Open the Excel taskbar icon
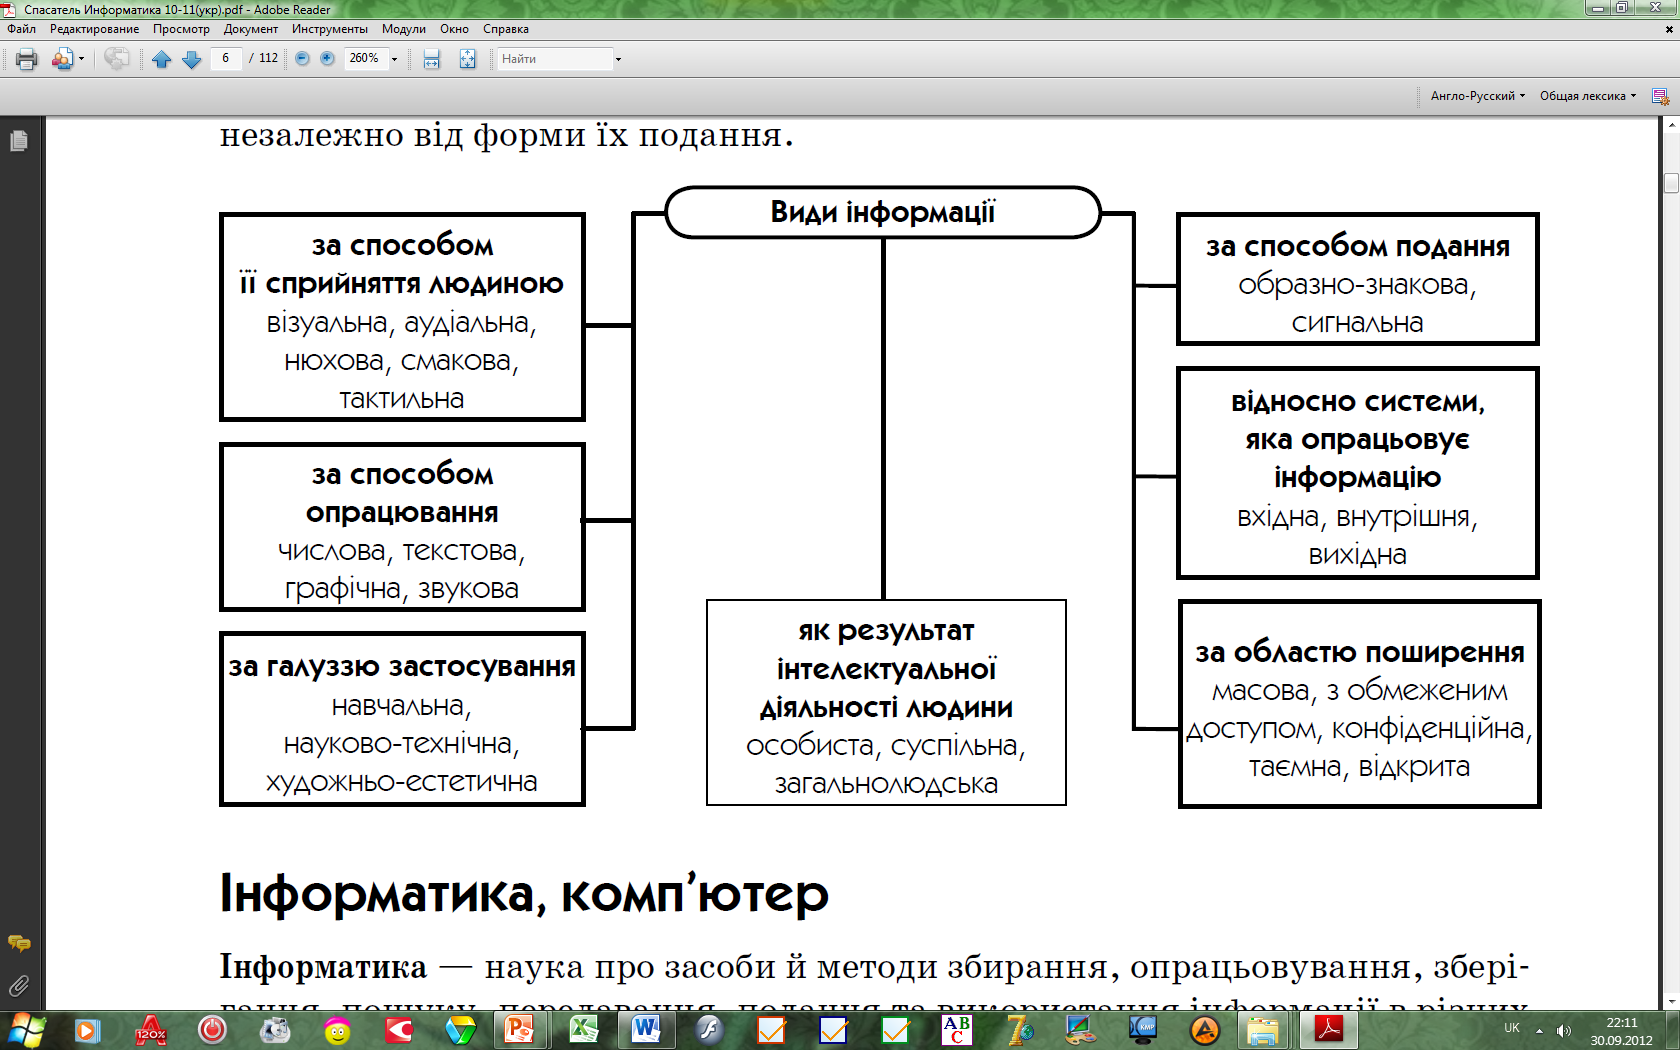 tap(584, 1030)
